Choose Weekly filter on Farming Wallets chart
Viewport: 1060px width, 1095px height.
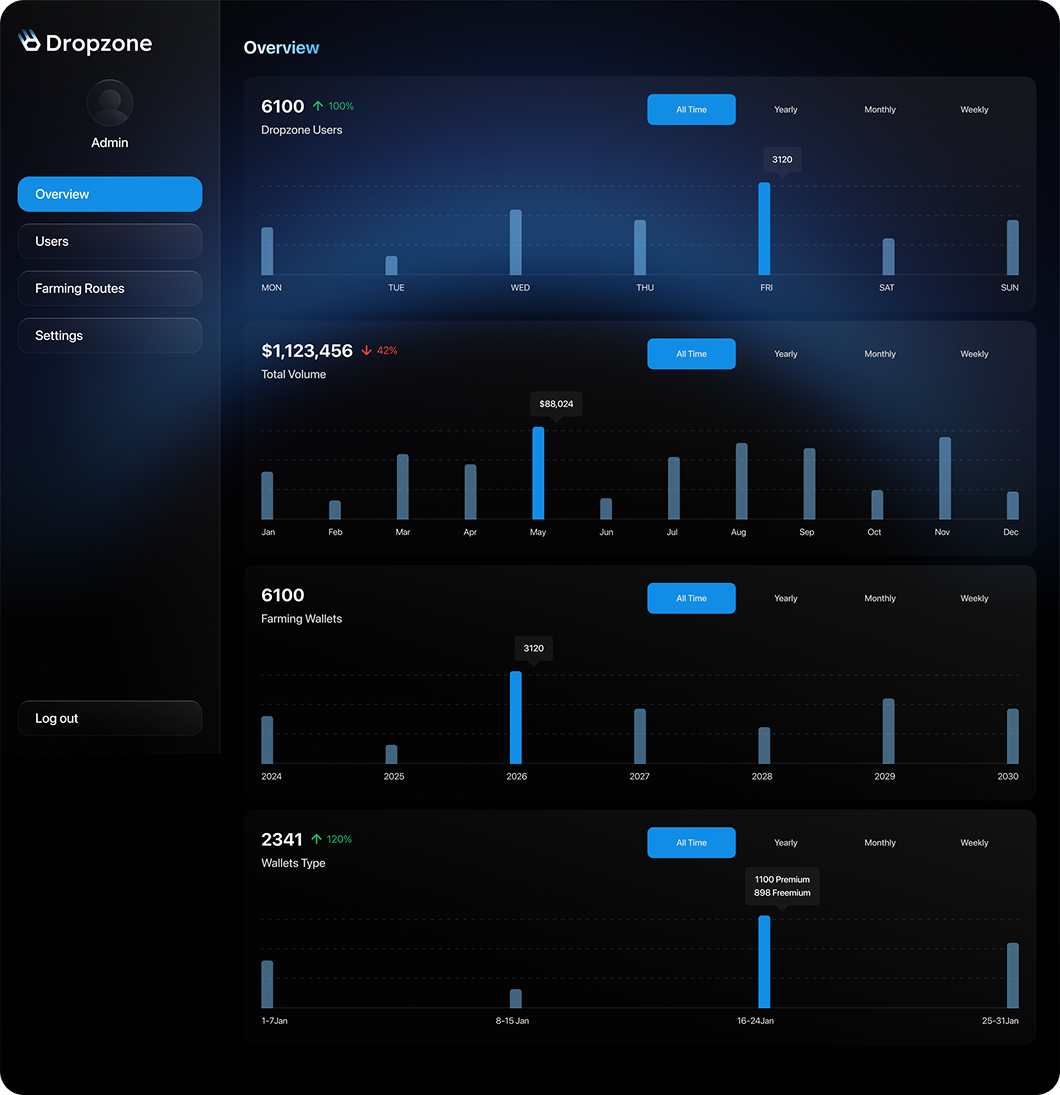[973, 598]
